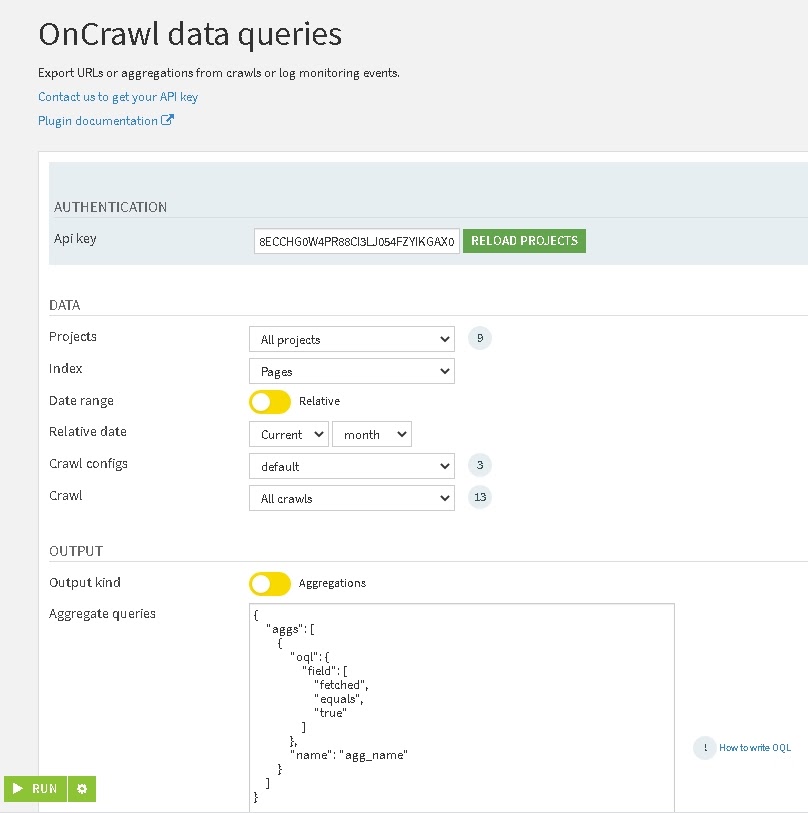Toggle the Aggregations output kind switch

coord(269,583)
